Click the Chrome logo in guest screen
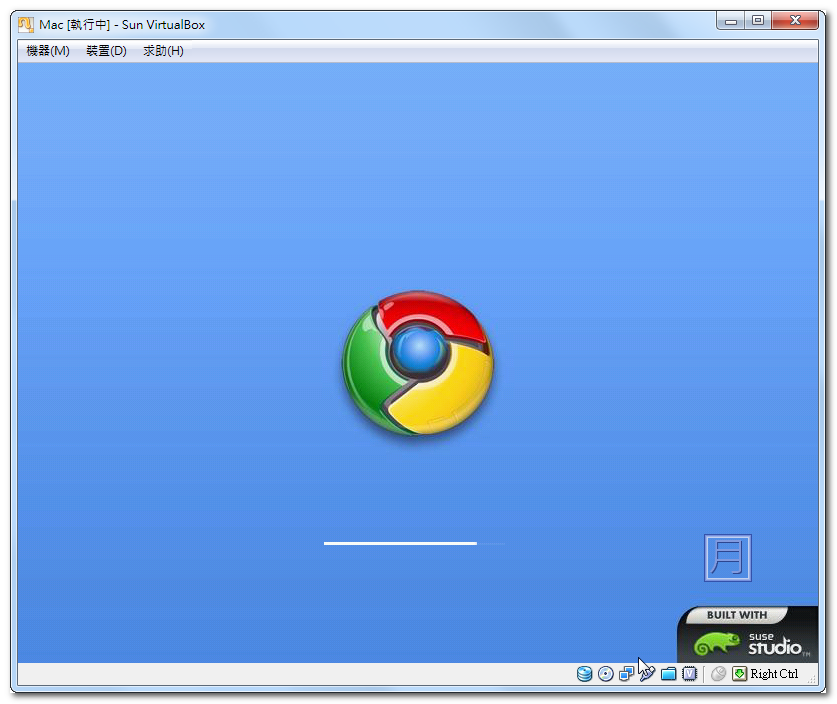The height and width of the screenshot is (704, 837). point(418,363)
